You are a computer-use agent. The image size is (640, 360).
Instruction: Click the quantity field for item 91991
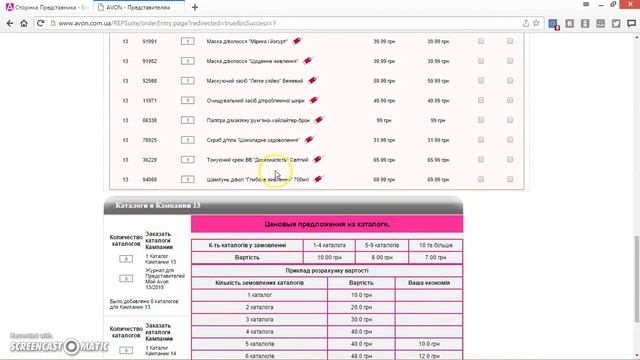coord(188,41)
